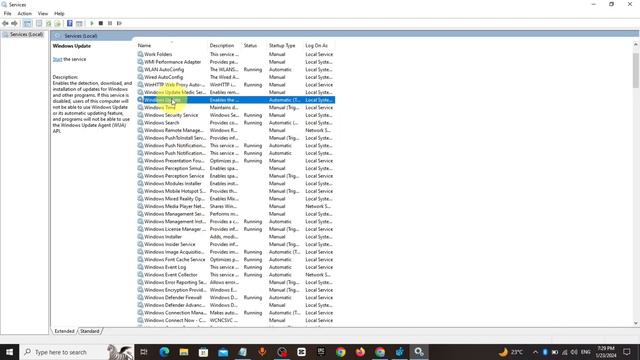Screen dimensions: 640x360
Task: Click the Stop Service square icon
Action: pos(101,23)
